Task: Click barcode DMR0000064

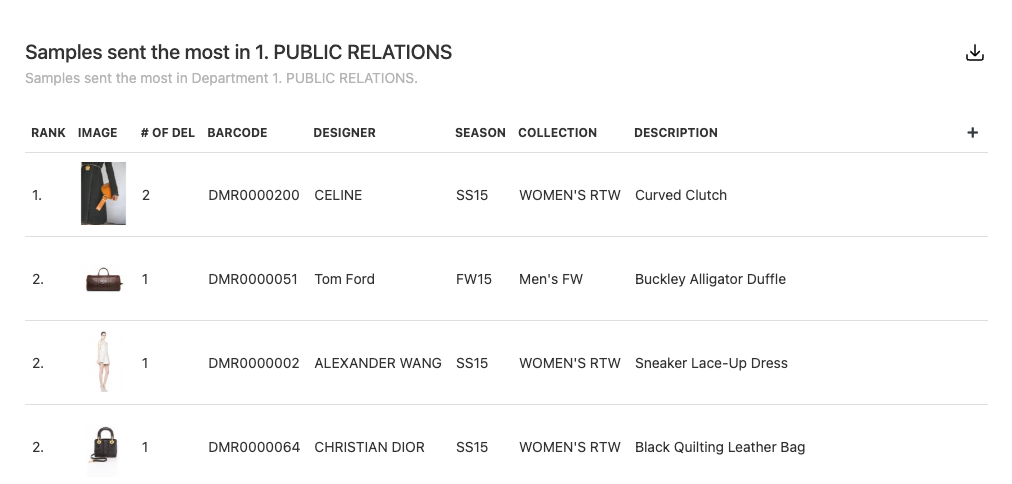Action: [x=254, y=447]
